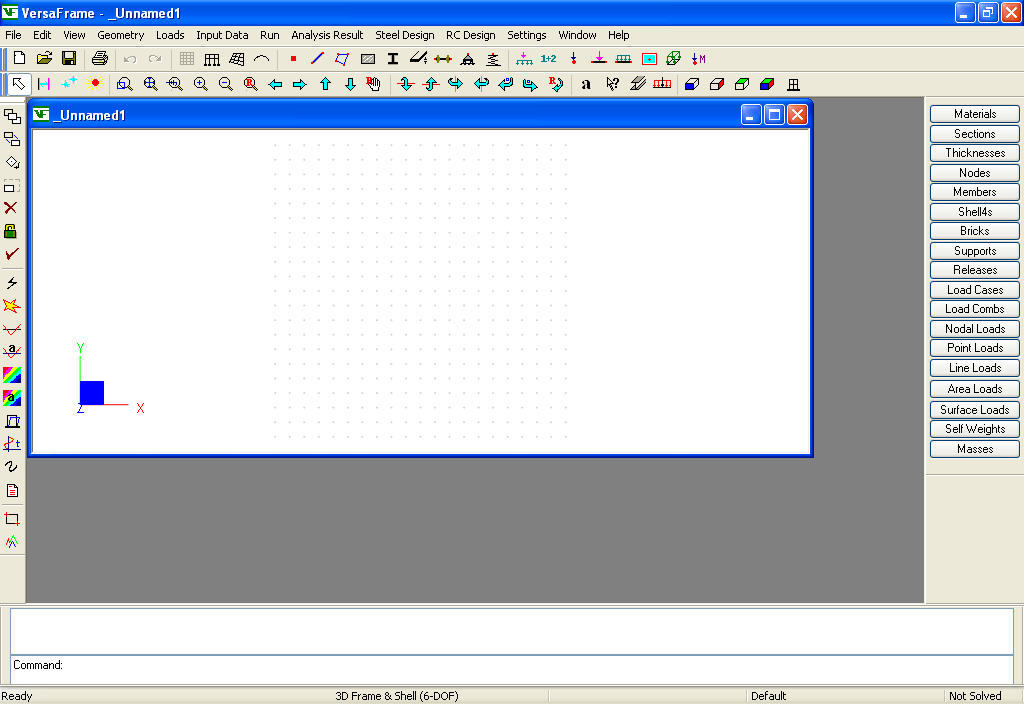This screenshot has width=1024, height=704.
Task: Click the rainbow contour display icon
Action: pyautogui.click(x=11, y=375)
